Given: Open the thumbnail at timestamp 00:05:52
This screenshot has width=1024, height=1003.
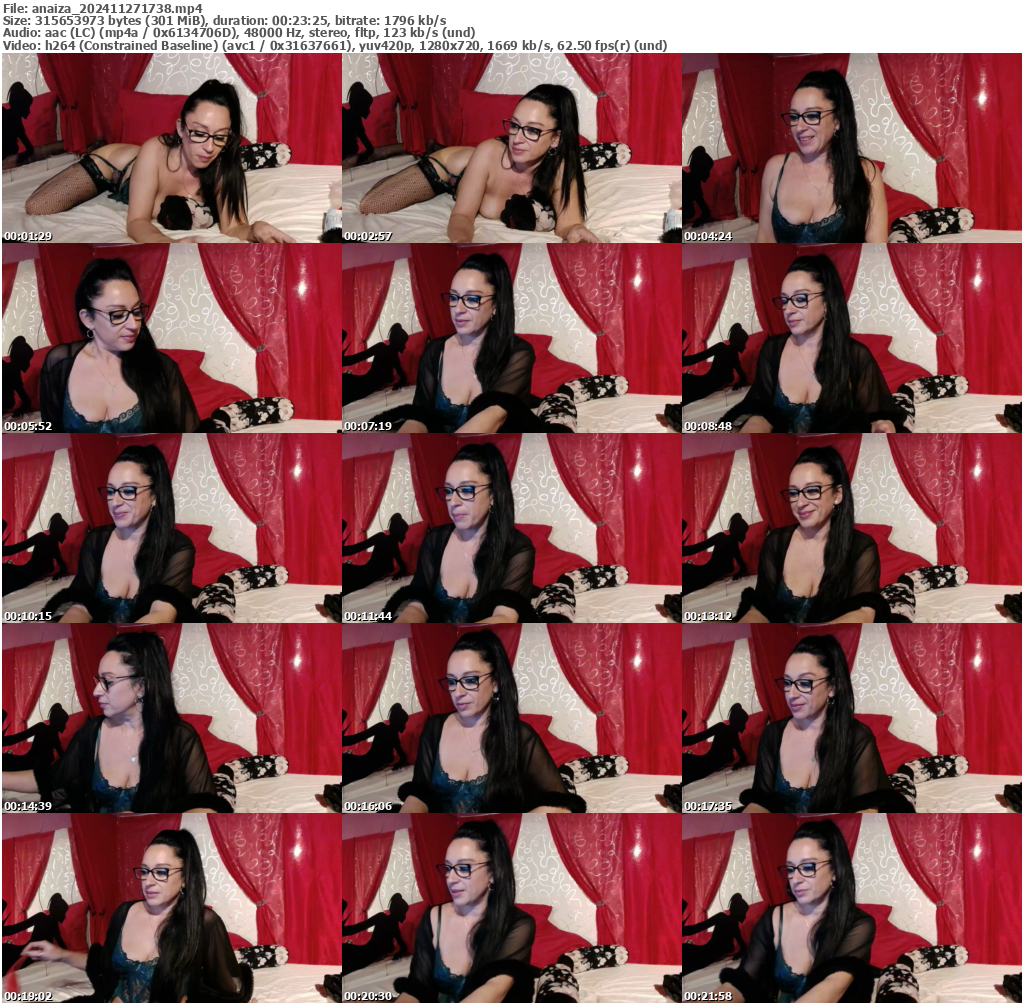Looking at the screenshot, I should tap(170, 338).
